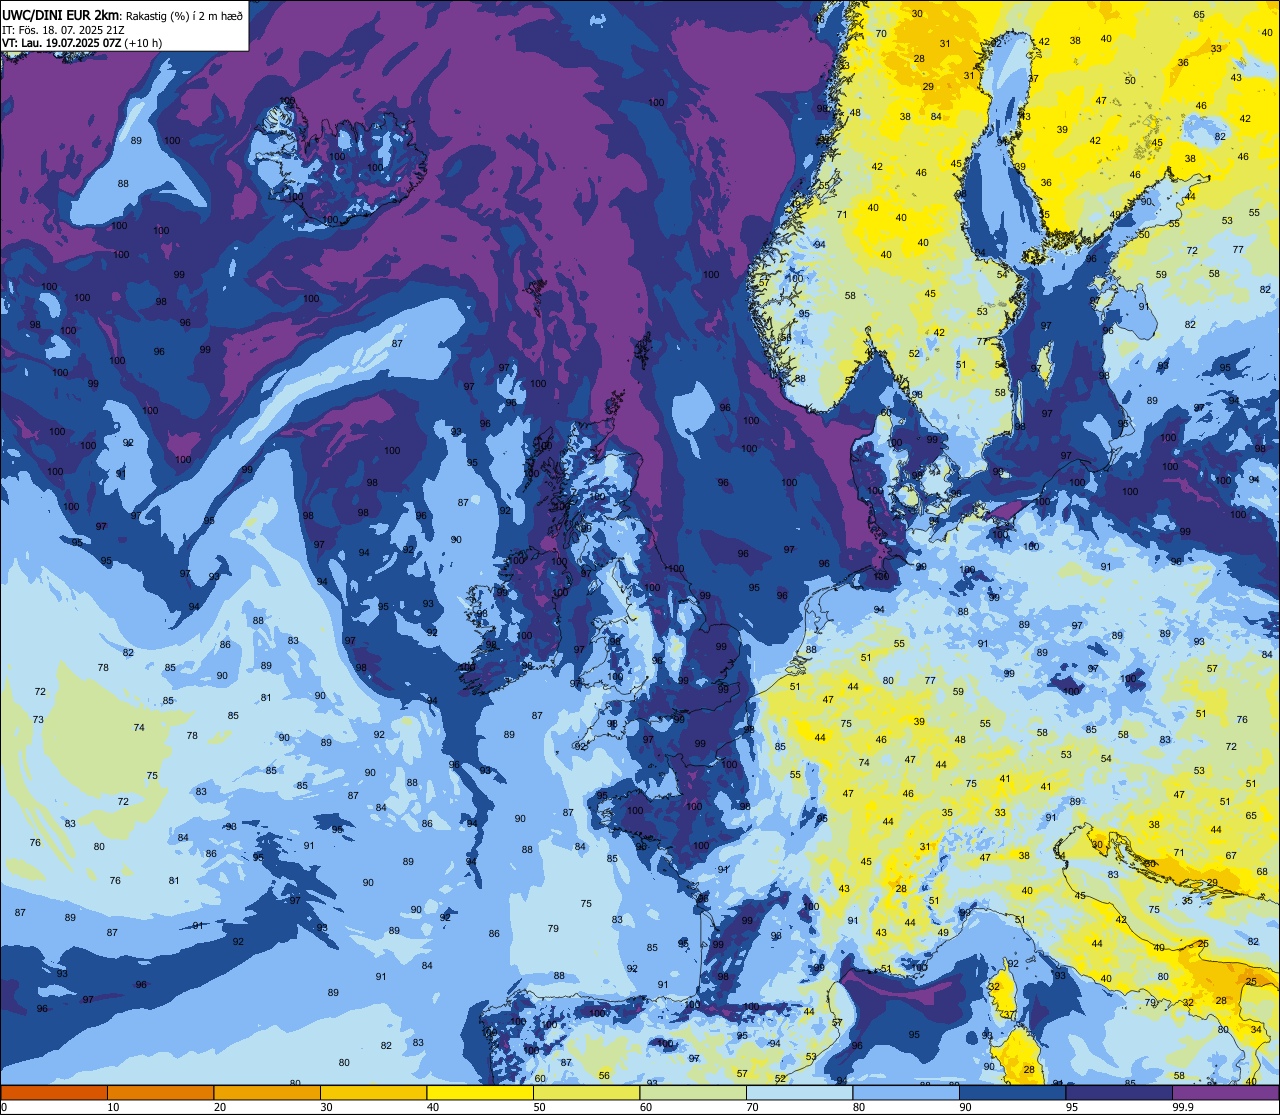Click the '50' legend scale label
This screenshot has height=1115, width=1280.
tap(539, 1107)
